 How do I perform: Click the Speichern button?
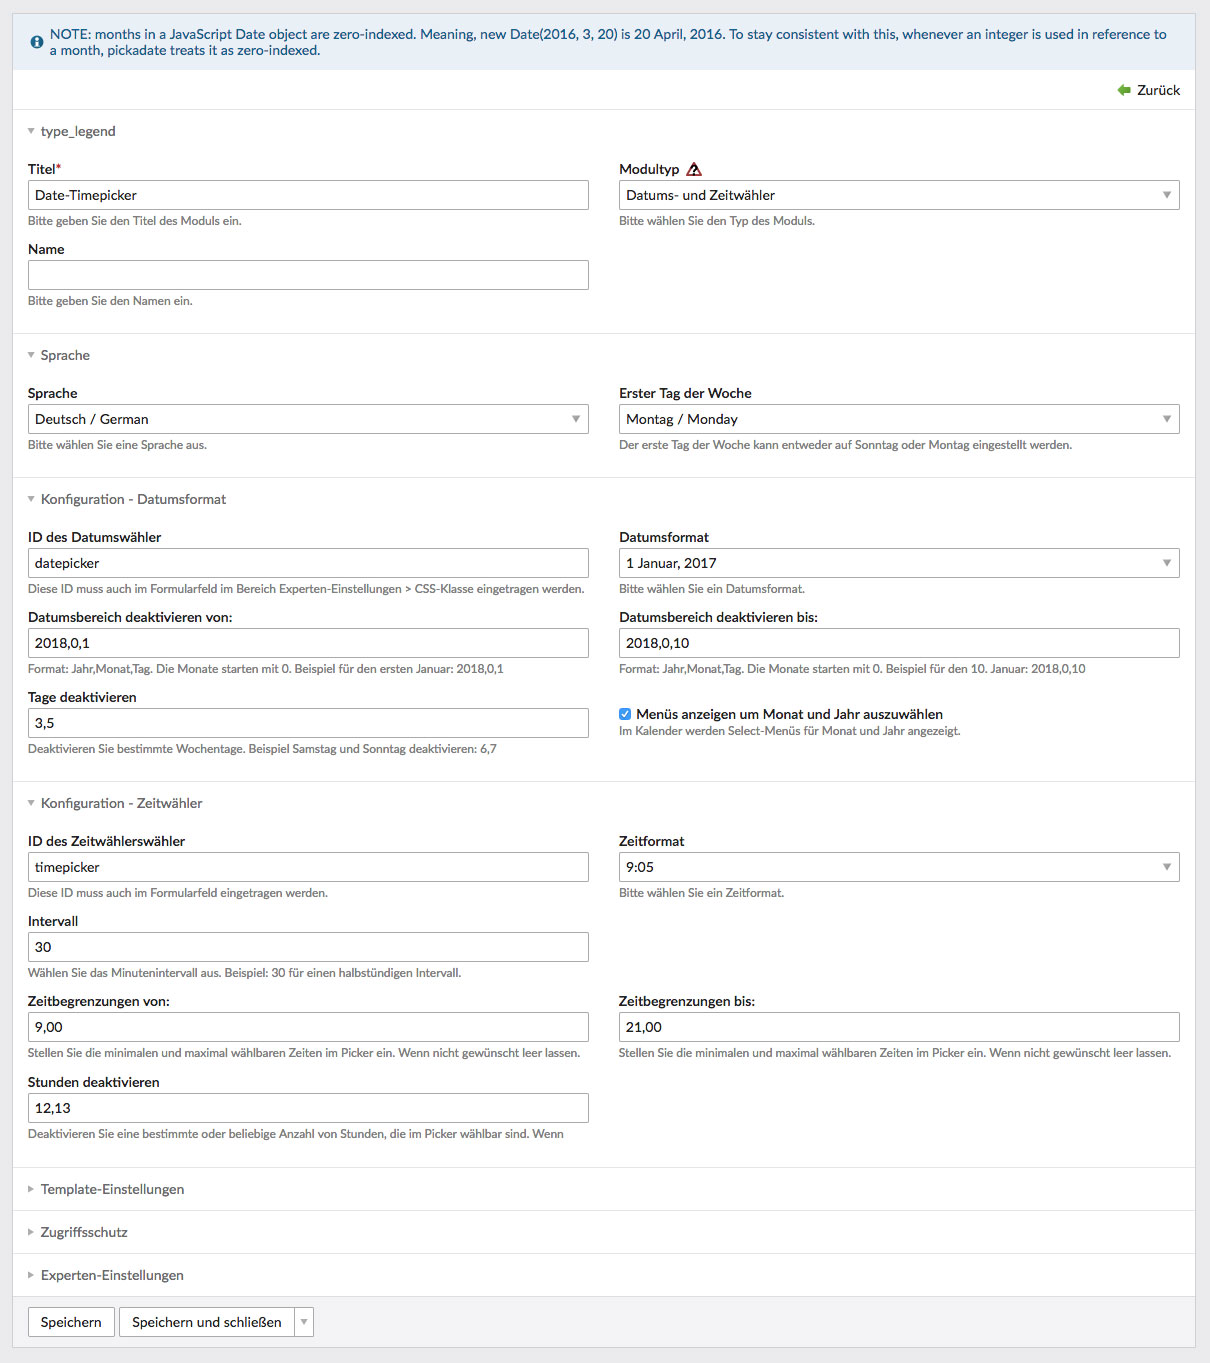[x=71, y=1322]
